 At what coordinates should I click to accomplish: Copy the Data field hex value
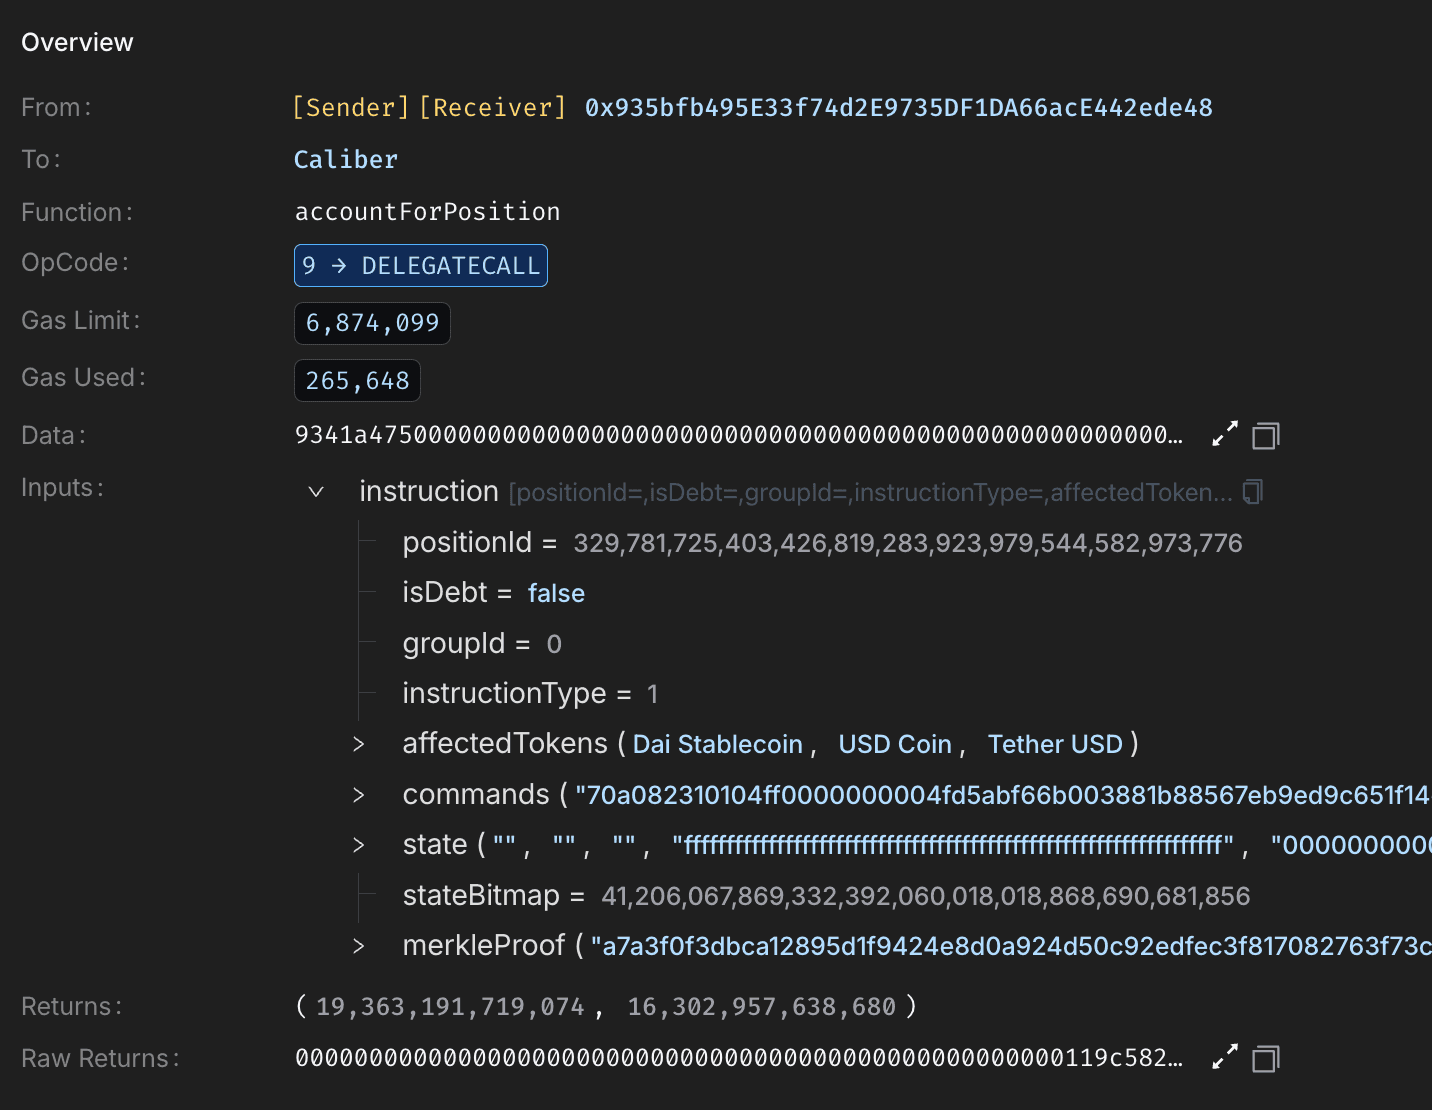(1265, 434)
